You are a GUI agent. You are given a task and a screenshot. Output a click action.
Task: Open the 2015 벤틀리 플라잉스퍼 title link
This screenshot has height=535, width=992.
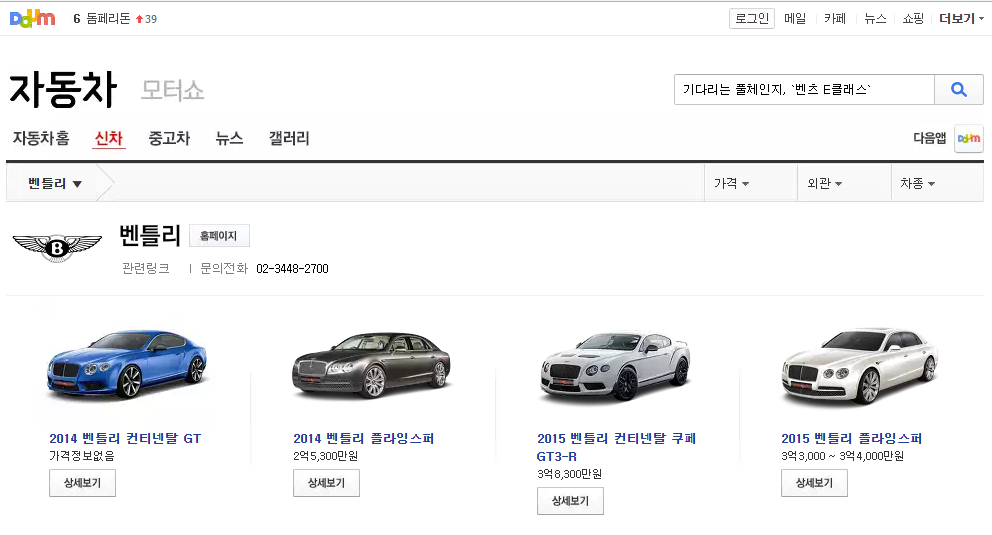tap(851, 439)
